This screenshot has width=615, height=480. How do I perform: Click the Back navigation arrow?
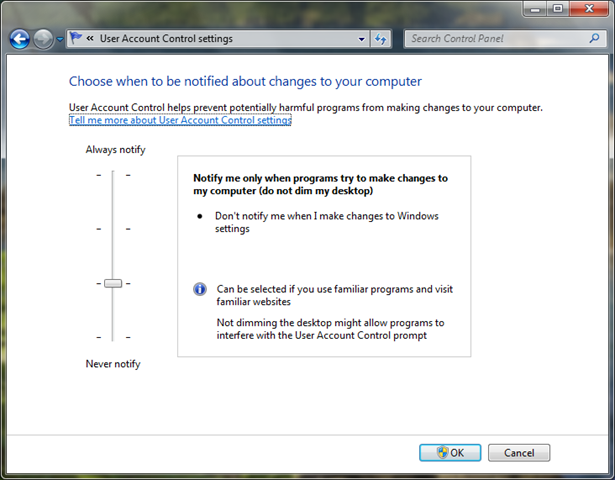19,39
